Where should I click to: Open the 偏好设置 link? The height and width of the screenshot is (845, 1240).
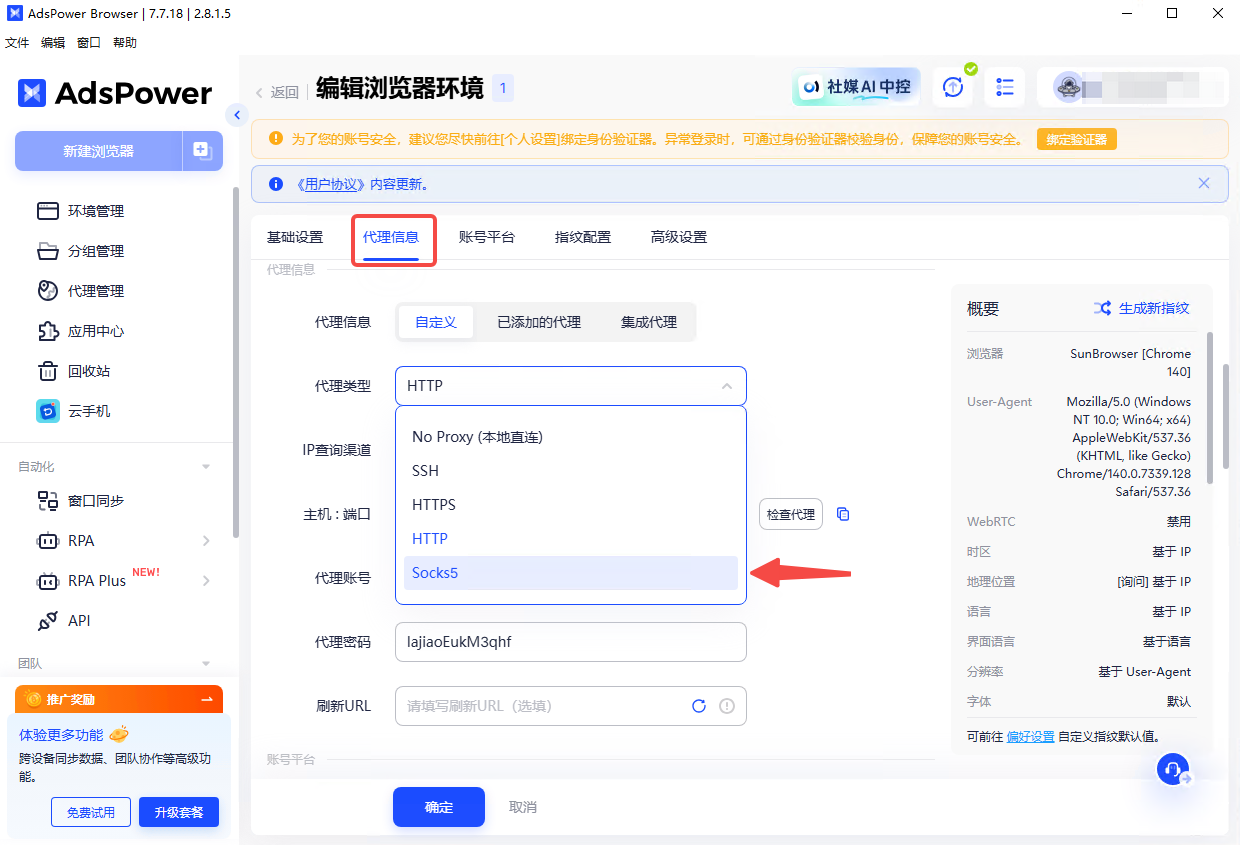tap(1030, 736)
